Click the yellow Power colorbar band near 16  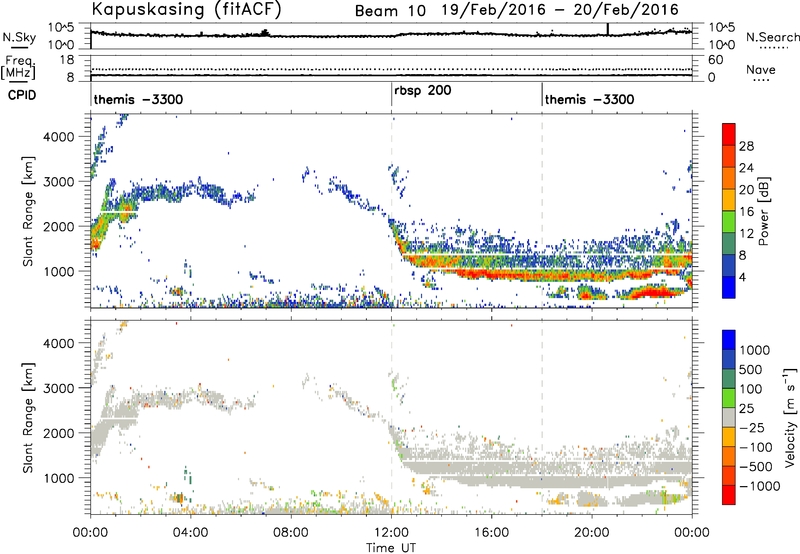coord(729,200)
